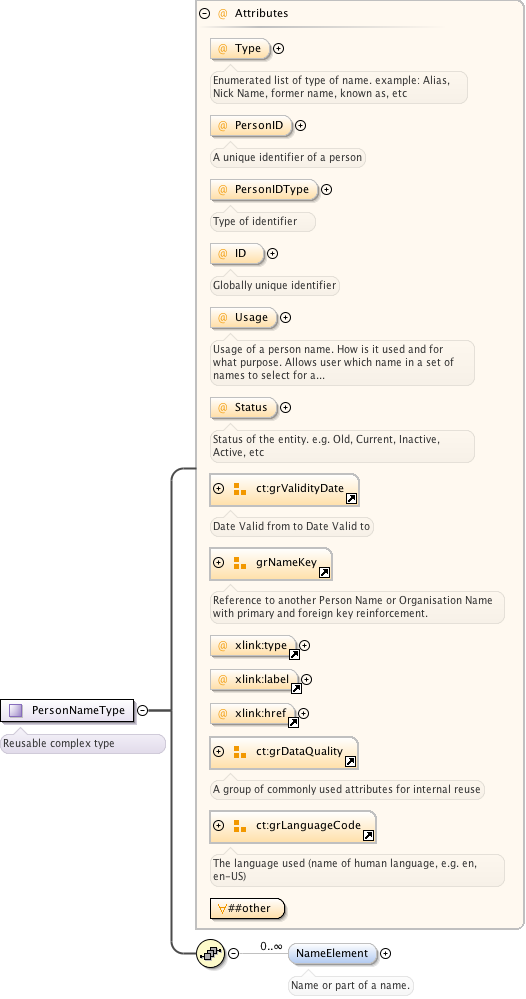Viewport: 526px width, 999px height.
Task: Follow the xlink:type reference arrow icon
Action: 294,654
